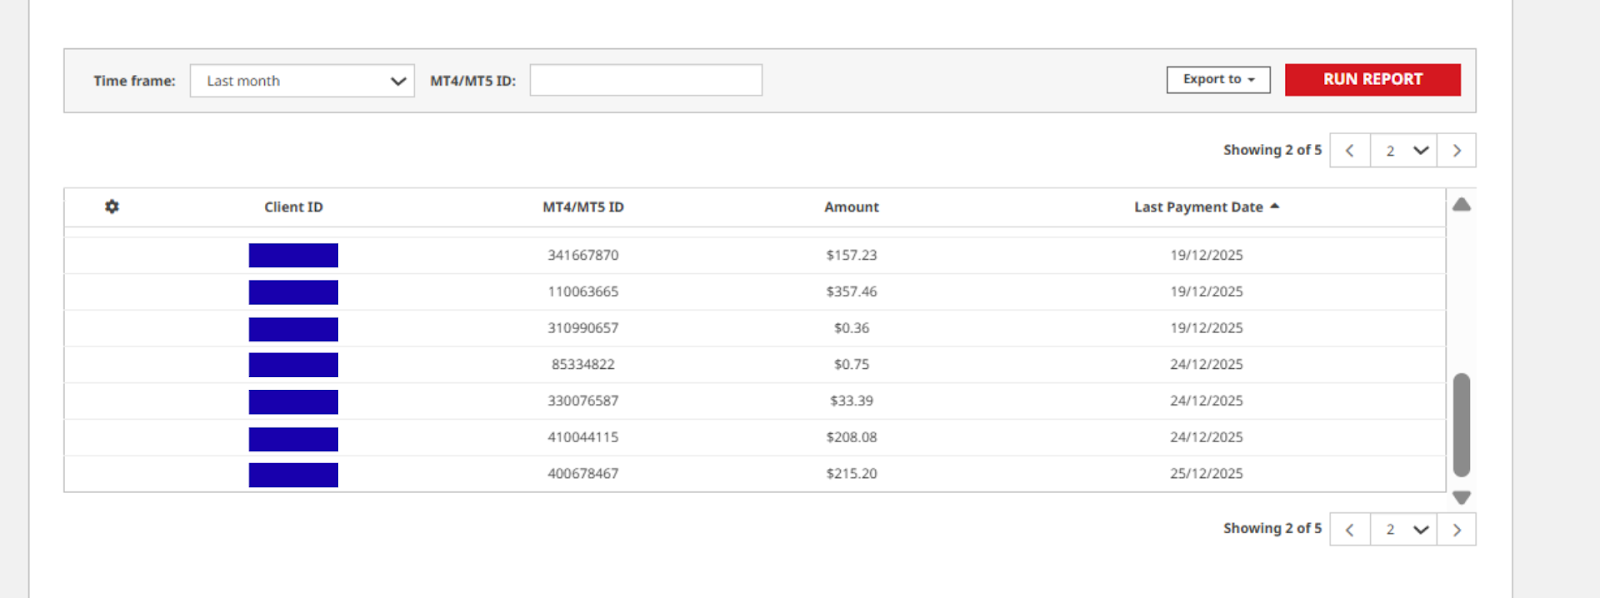Click the top Showing 2 of 5 label
Screen dimensions: 1600x598
click(1272, 150)
